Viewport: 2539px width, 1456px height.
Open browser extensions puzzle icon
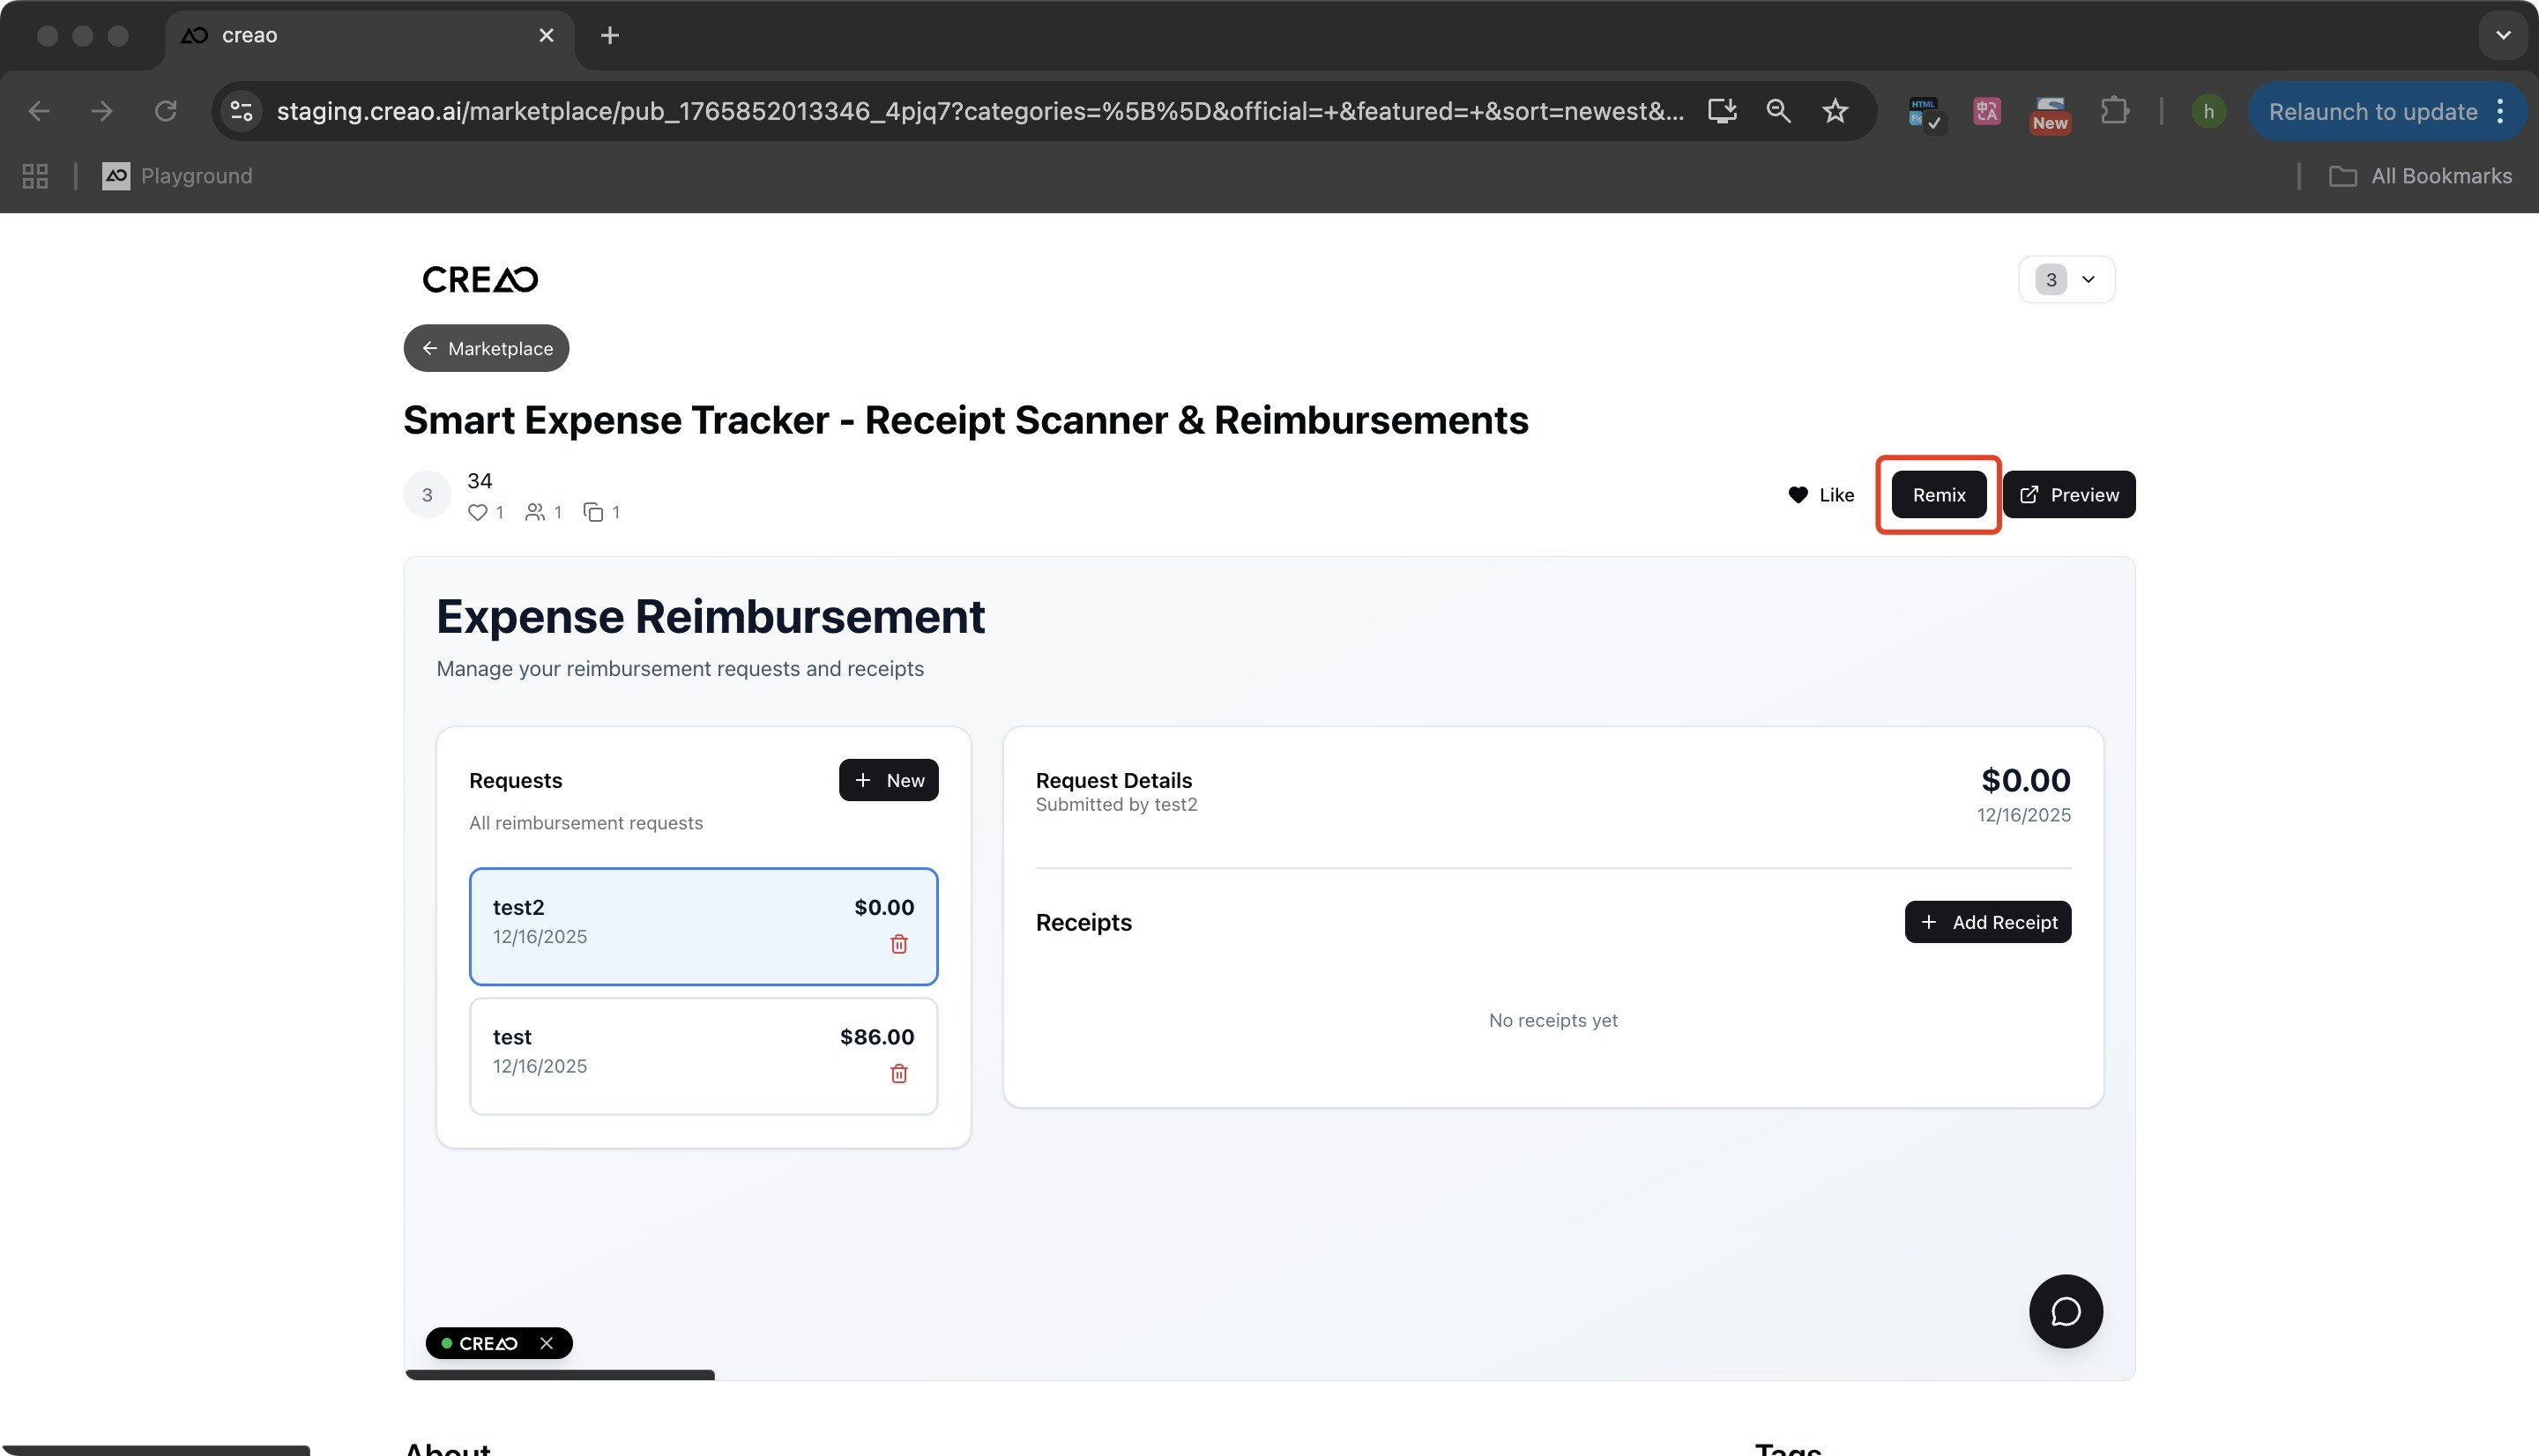(x=2113, y=111)
